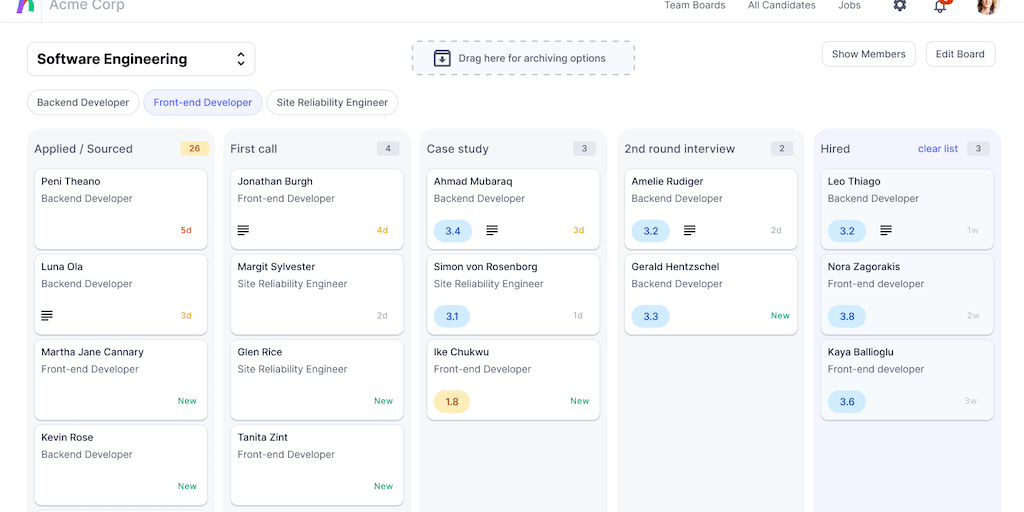This screenshot has height=512, width=1024.
Task: Open notes icon on Luna Ola card
Action: (x=47, y=316)
